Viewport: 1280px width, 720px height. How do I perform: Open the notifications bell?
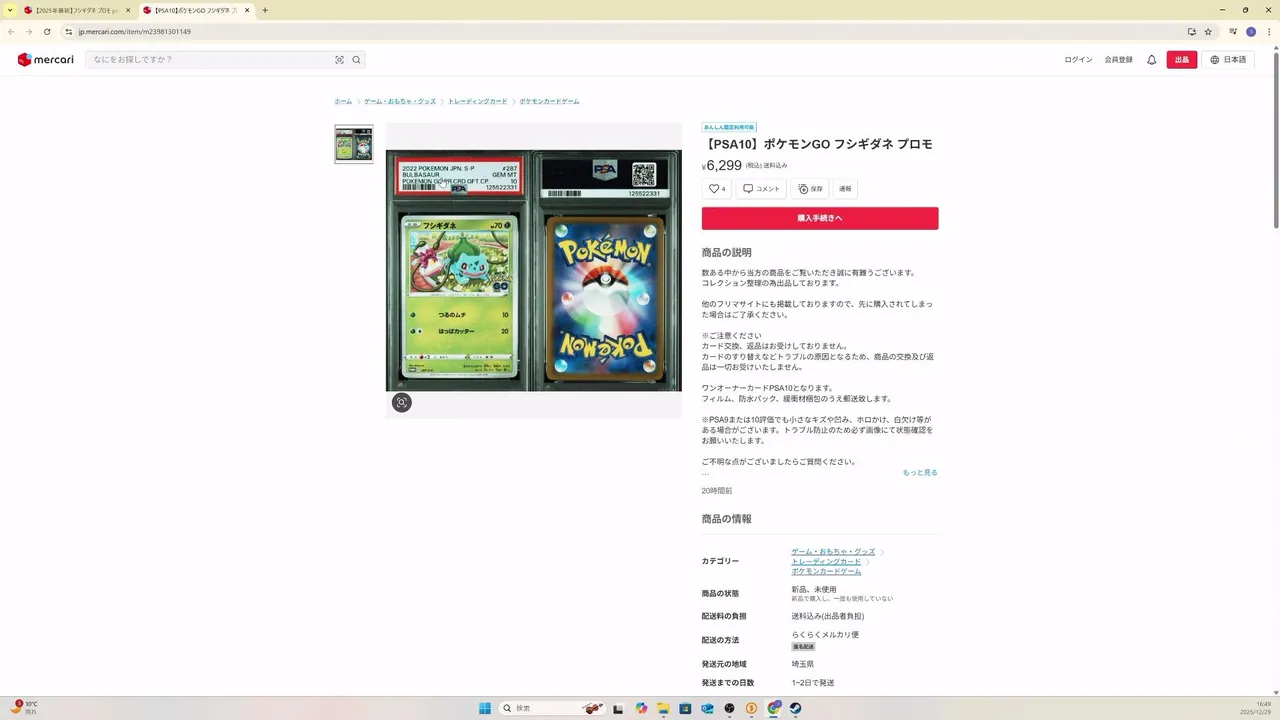(1151, 60)
